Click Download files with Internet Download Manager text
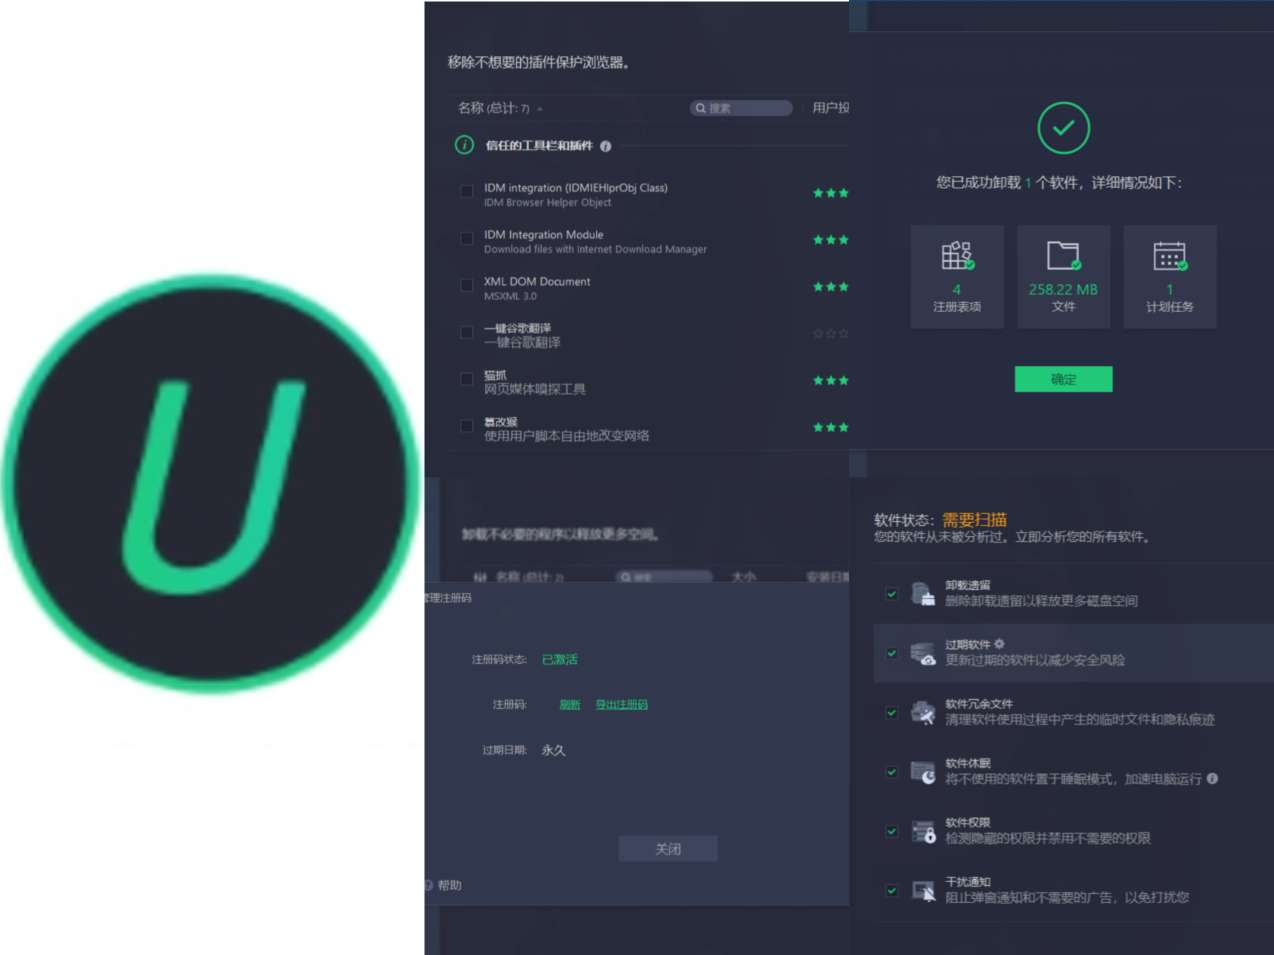 tap(595, 250)
